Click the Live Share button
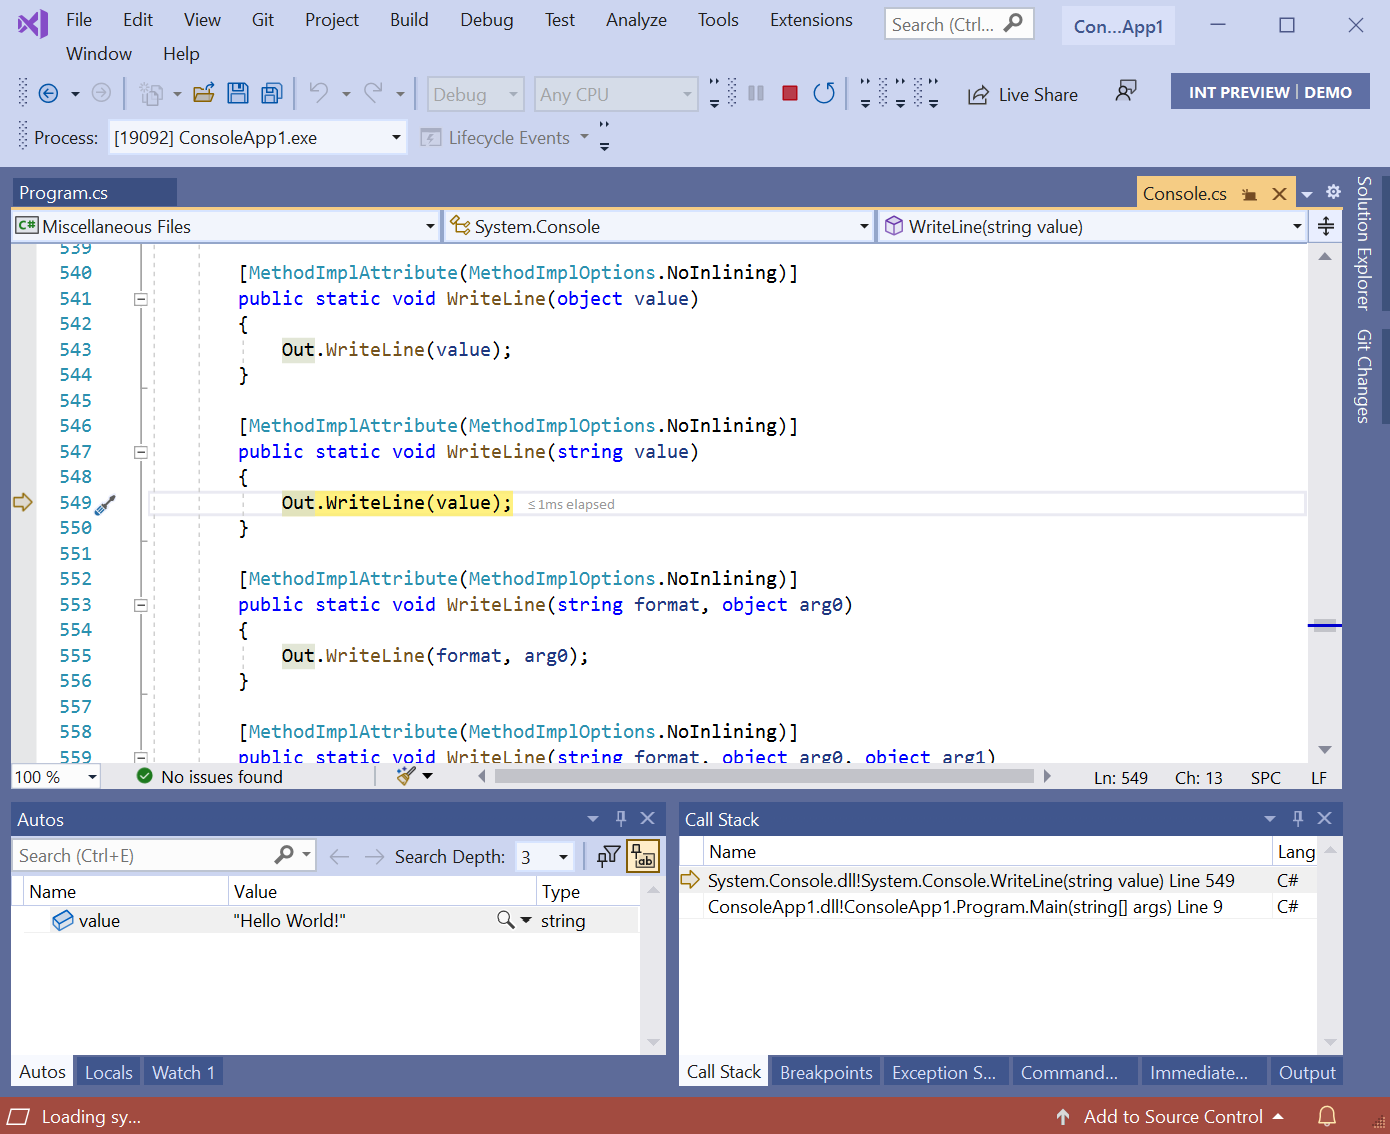 1023,94
